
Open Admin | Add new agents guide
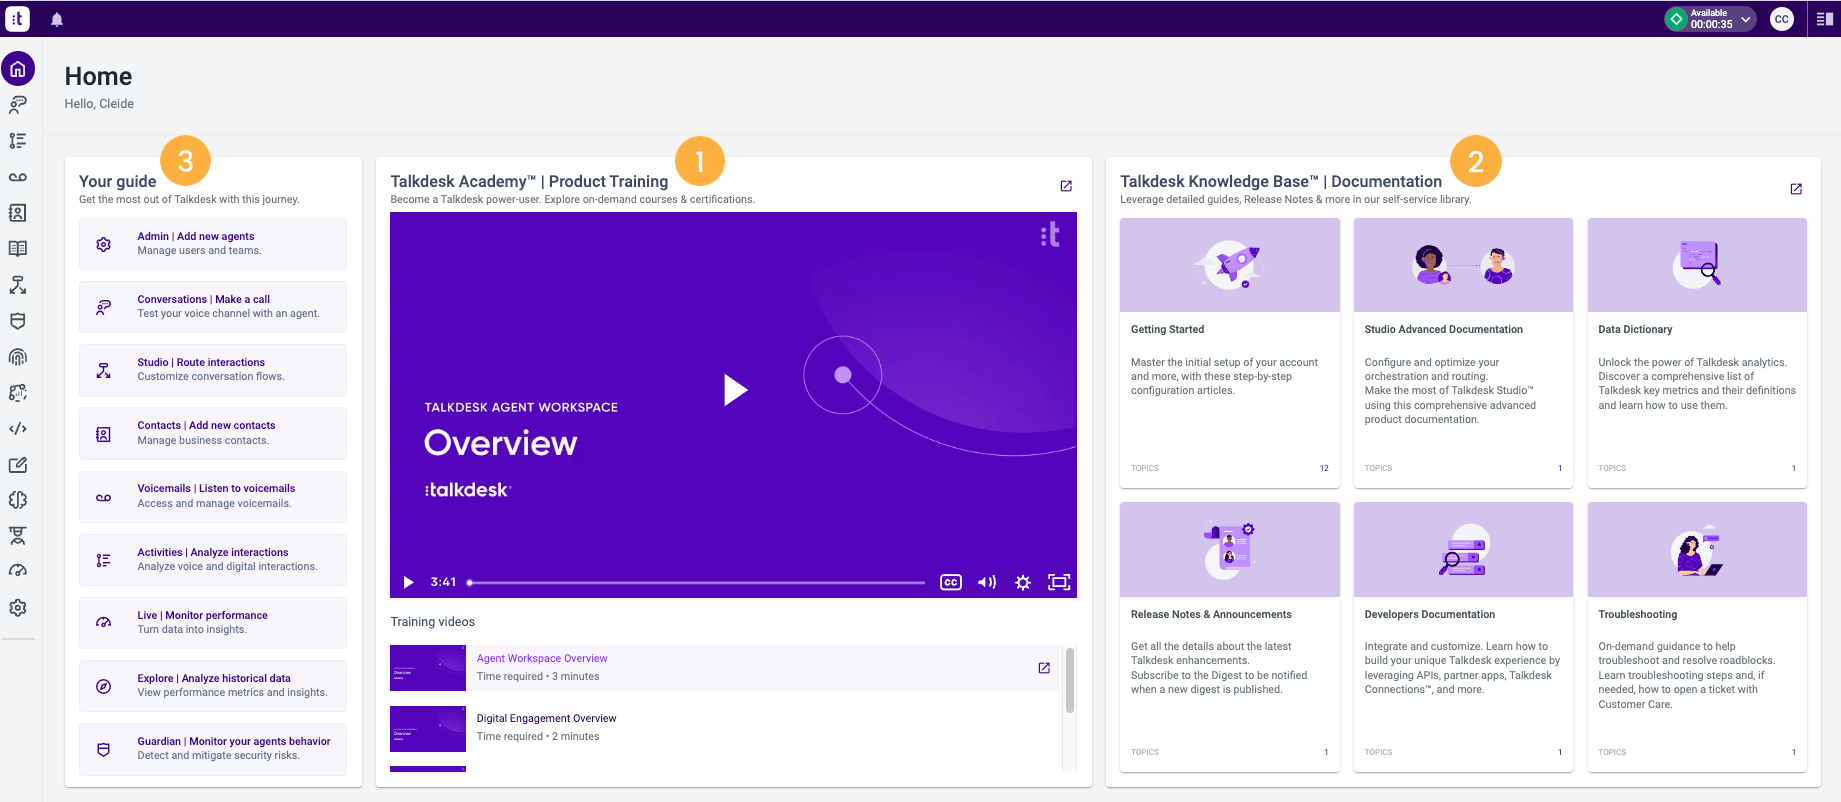[x=213, y=244]
